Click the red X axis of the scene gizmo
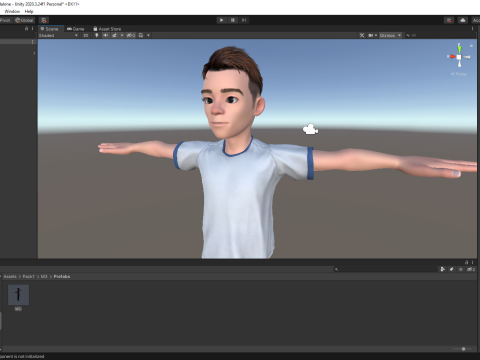 click(452, 57)
